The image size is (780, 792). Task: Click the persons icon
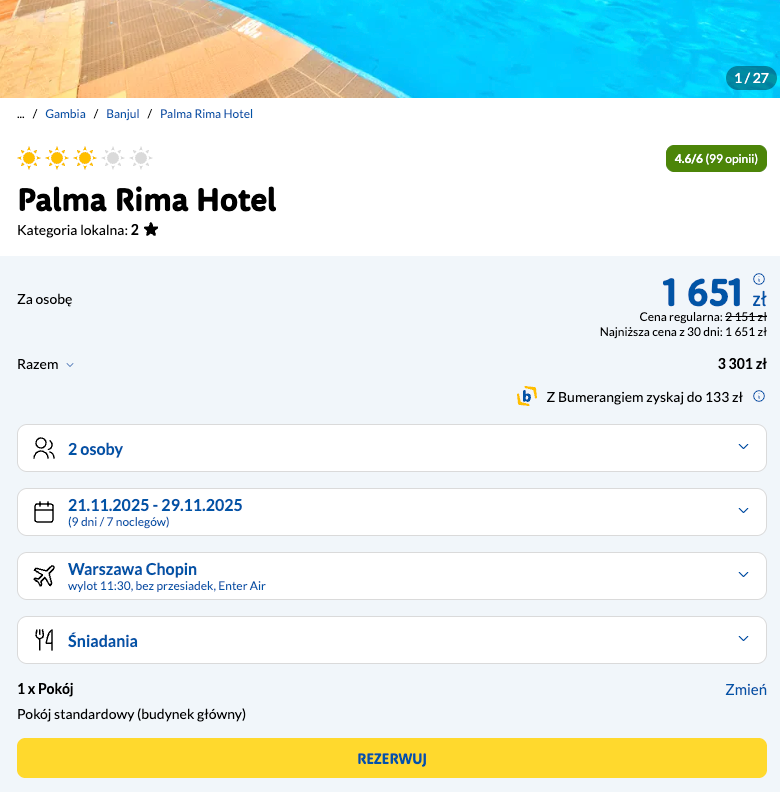click(x=44, y=448)
